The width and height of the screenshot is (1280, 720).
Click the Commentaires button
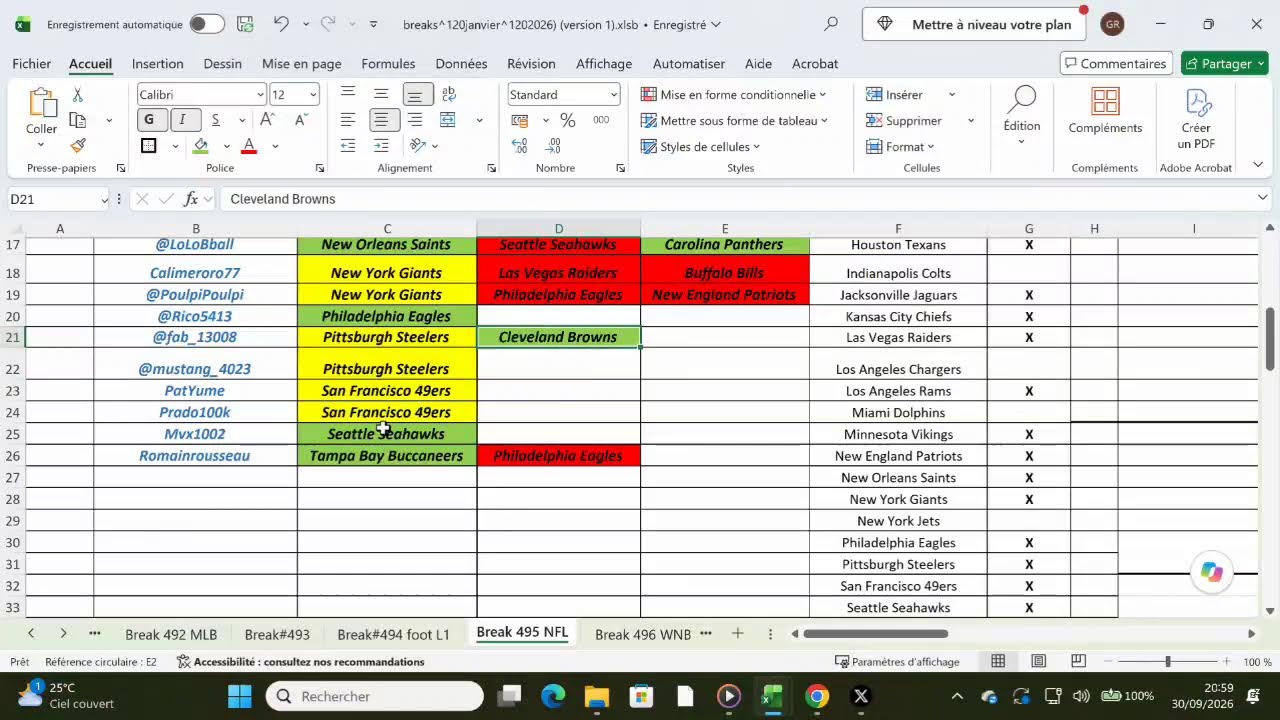tap(1115, 63)
